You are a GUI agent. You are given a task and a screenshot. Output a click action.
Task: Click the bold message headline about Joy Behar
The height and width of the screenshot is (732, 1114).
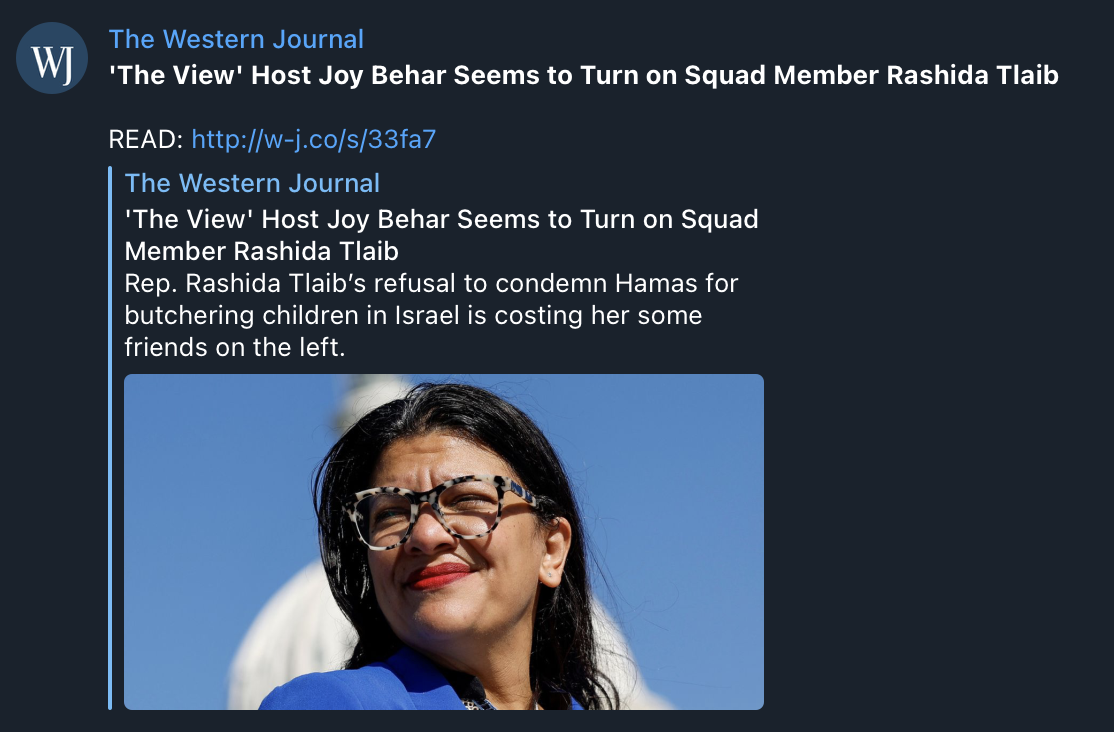(x=583, y=75)
